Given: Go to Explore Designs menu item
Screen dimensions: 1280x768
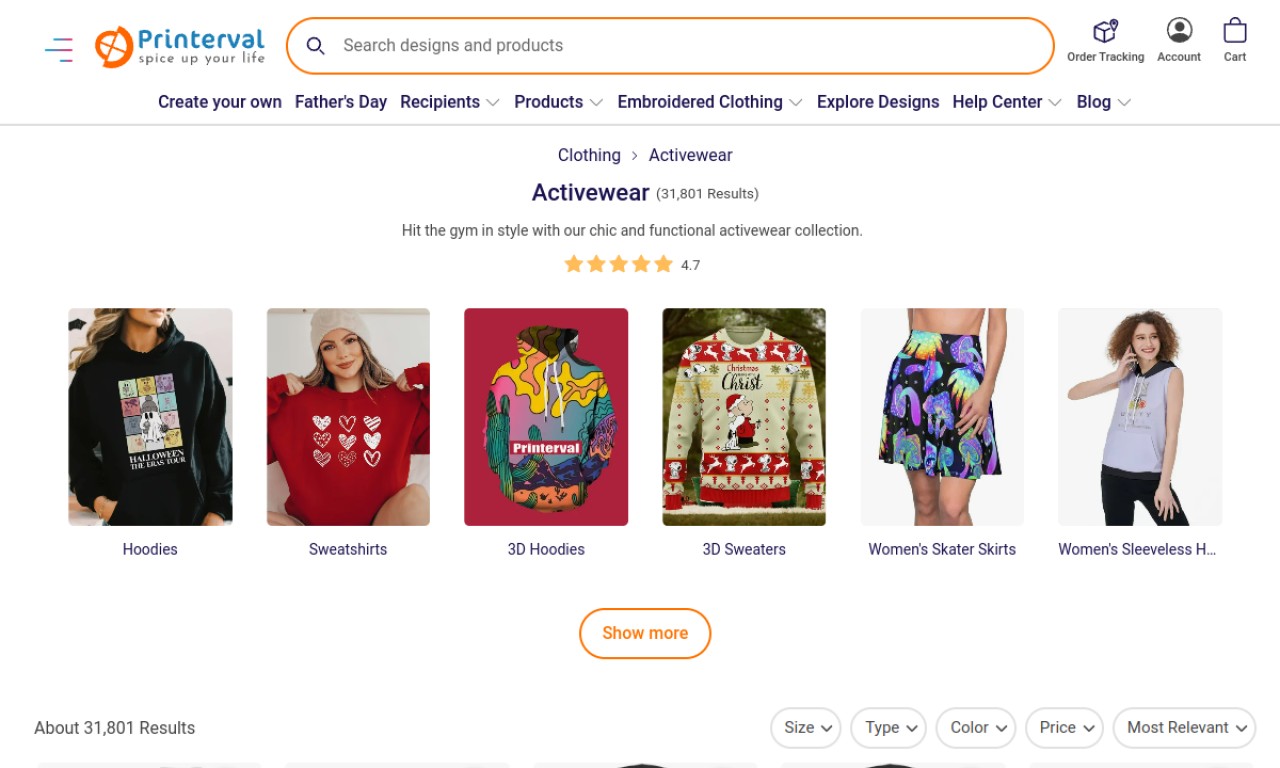Looking at the screenshot, I should point(878,102).
